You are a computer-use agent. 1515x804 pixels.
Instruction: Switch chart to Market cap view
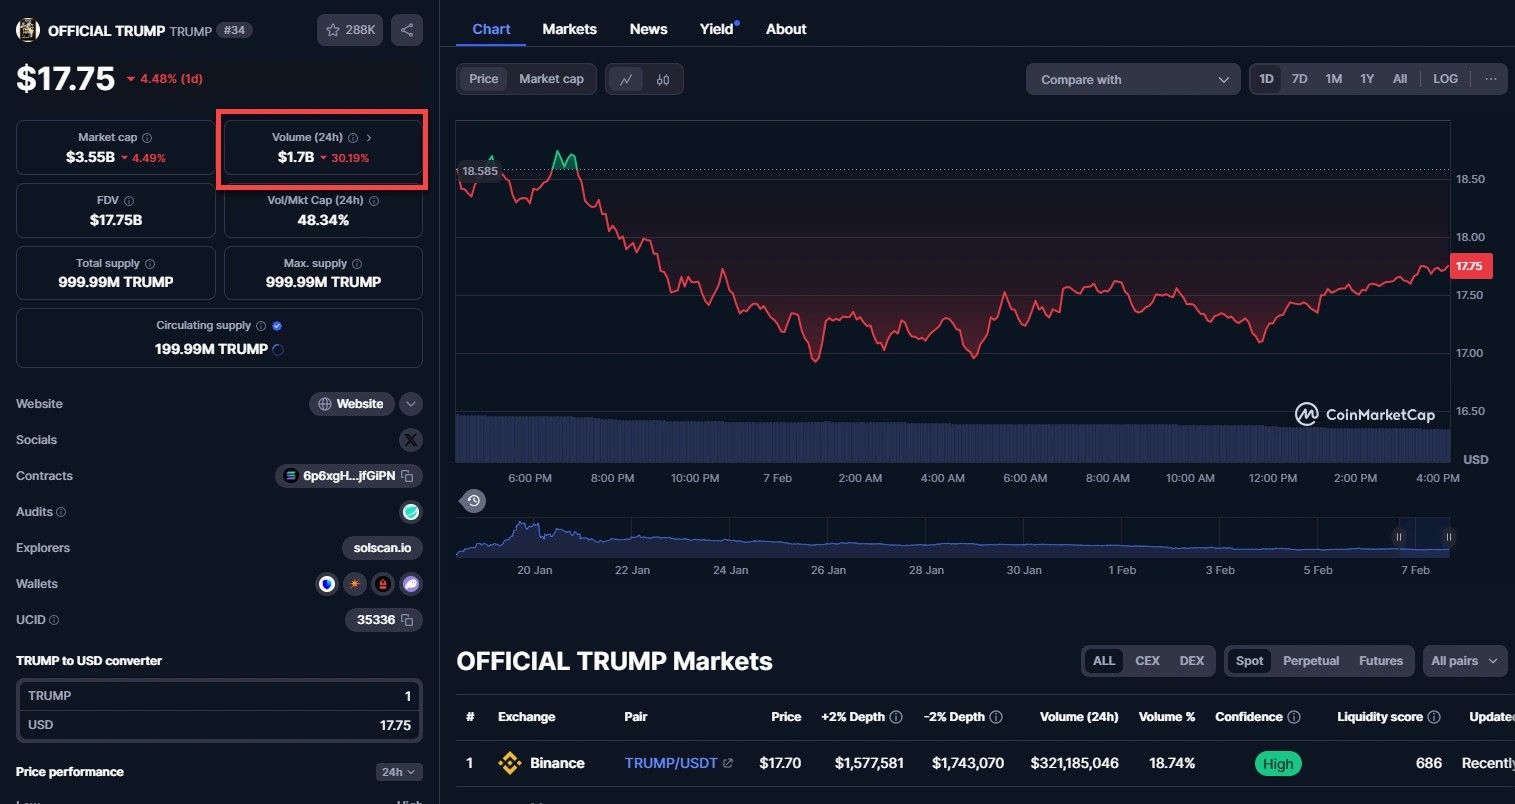[551, 79]
